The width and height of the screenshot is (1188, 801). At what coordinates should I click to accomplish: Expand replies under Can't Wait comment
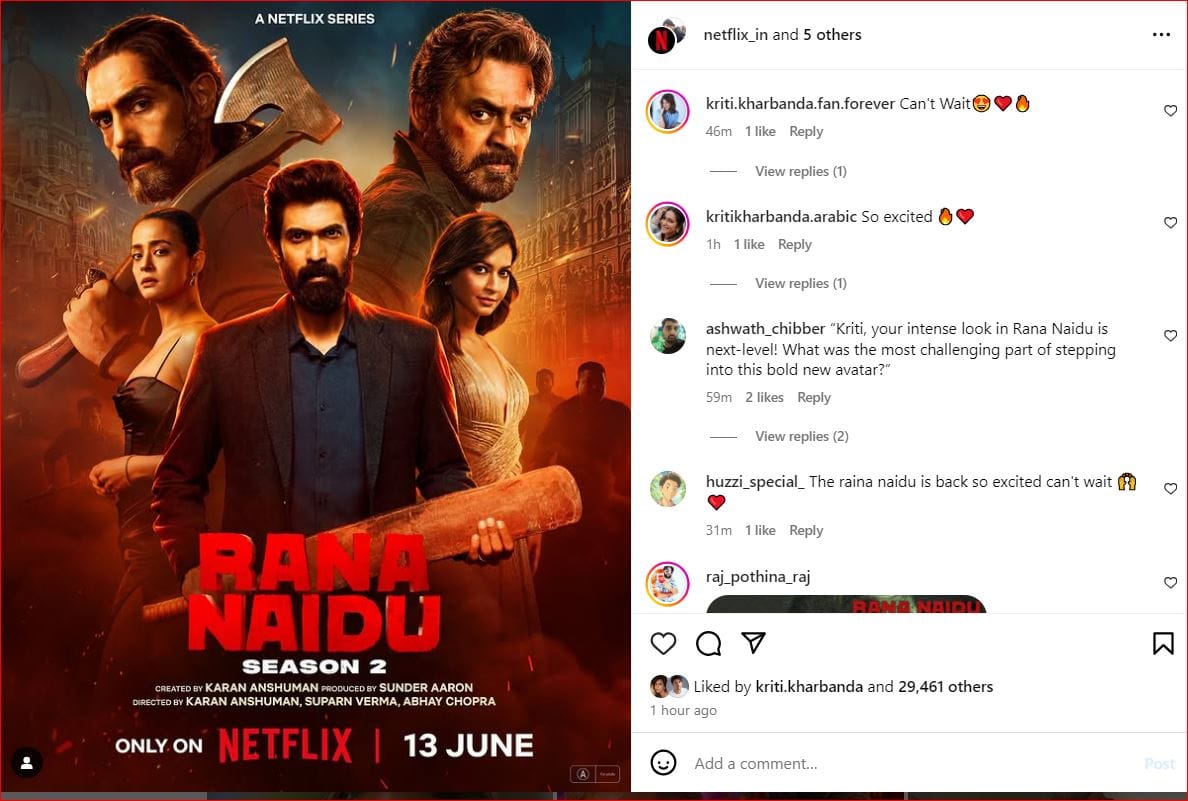point(800,171)
